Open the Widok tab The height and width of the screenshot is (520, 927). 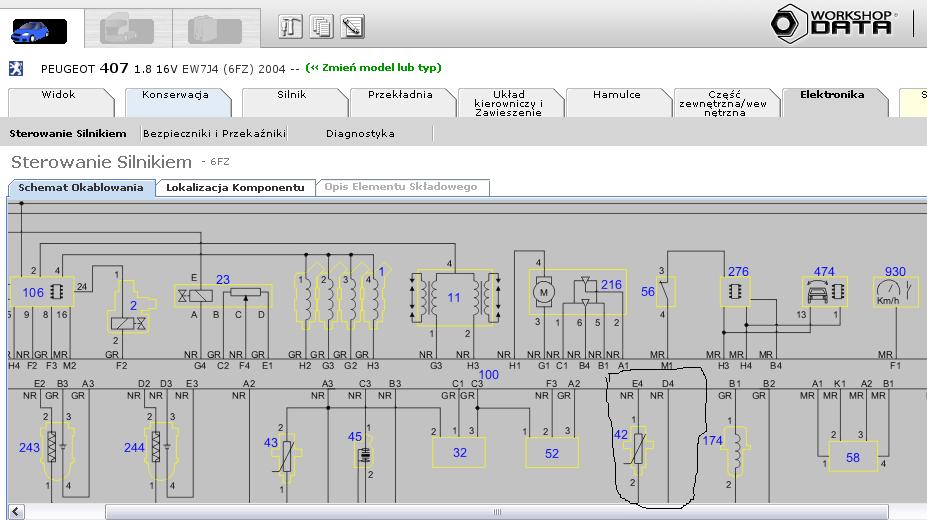pos(60,102)
